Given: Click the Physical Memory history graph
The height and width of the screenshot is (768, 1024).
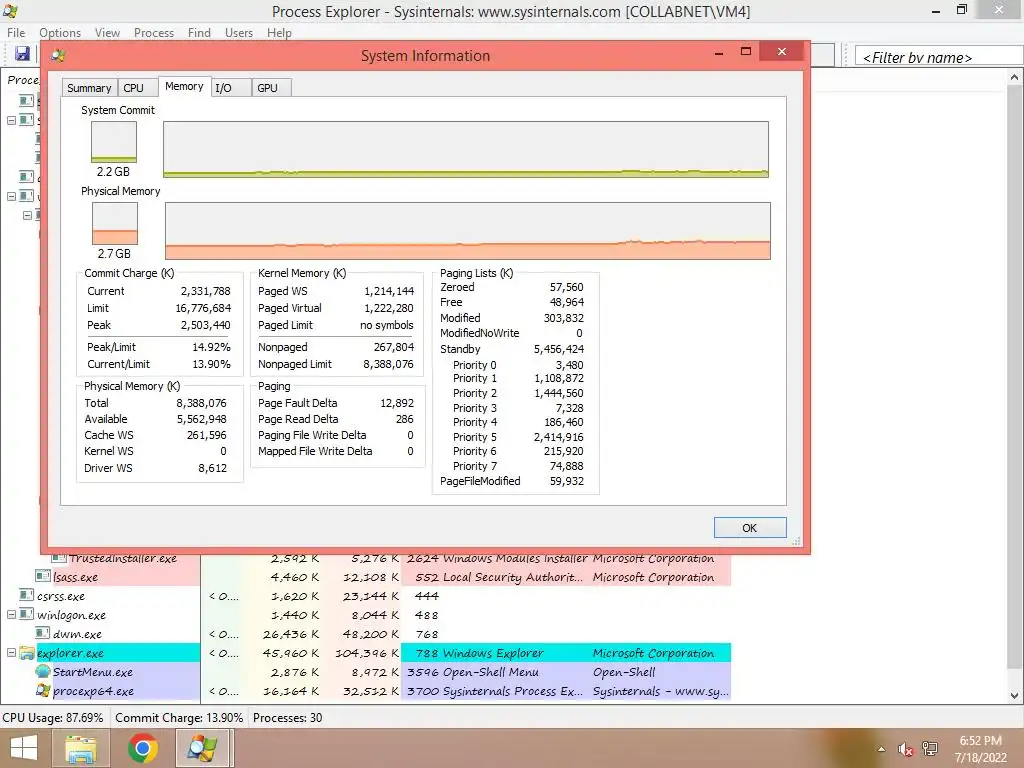Looking at the screenshot, I should (468, 231).
